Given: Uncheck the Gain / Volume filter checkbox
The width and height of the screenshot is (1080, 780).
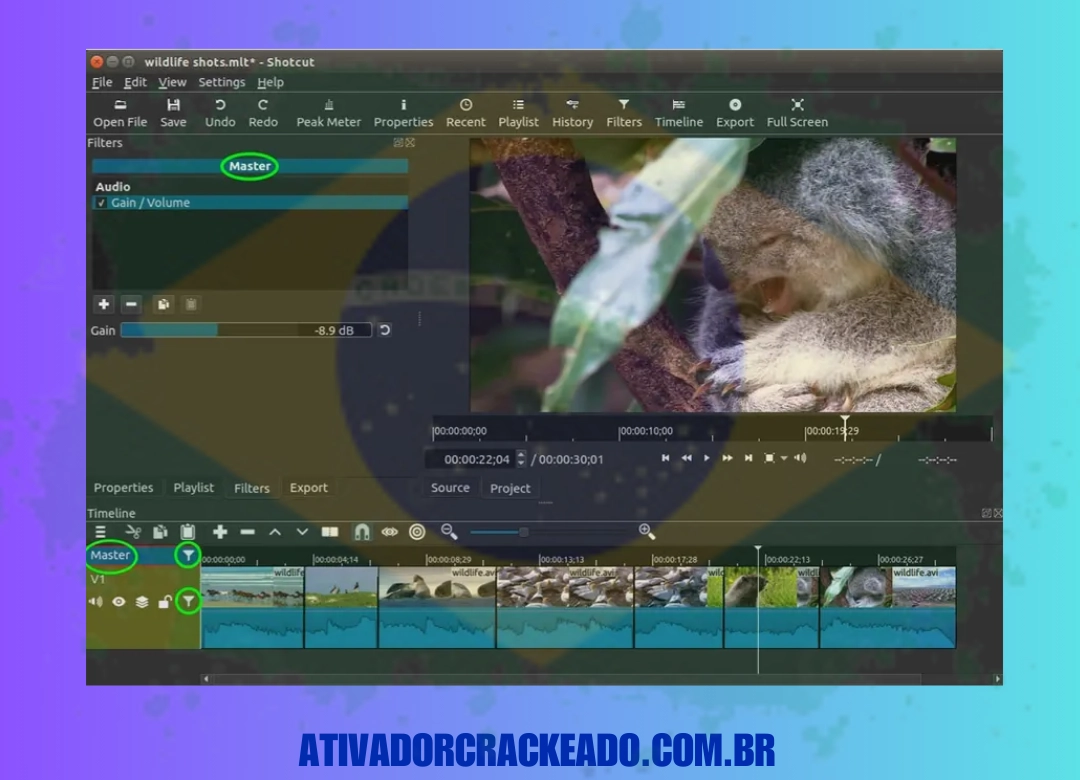Looking at the screenshot, I should point(101,203).
